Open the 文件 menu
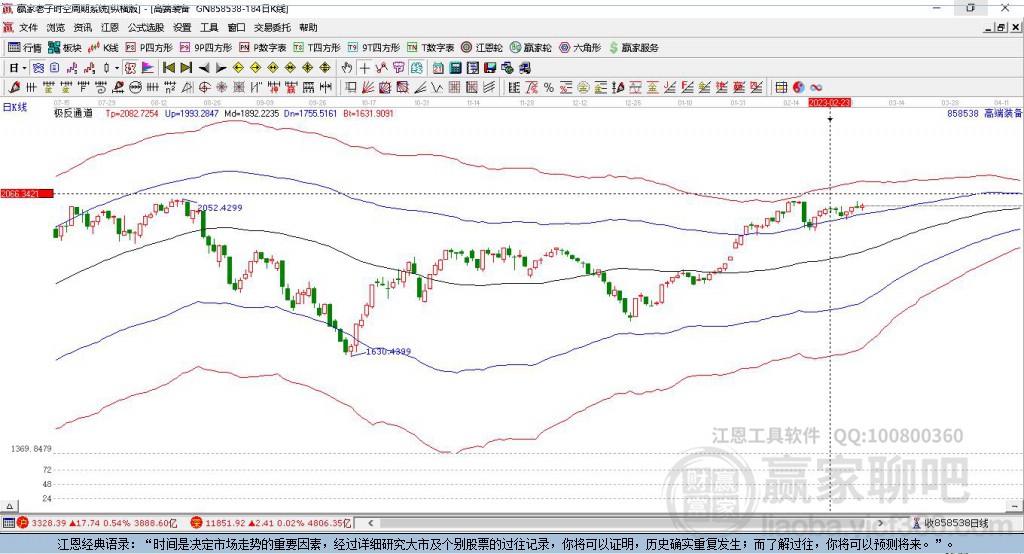1024x554 pixels. click(x=28, y=27)
